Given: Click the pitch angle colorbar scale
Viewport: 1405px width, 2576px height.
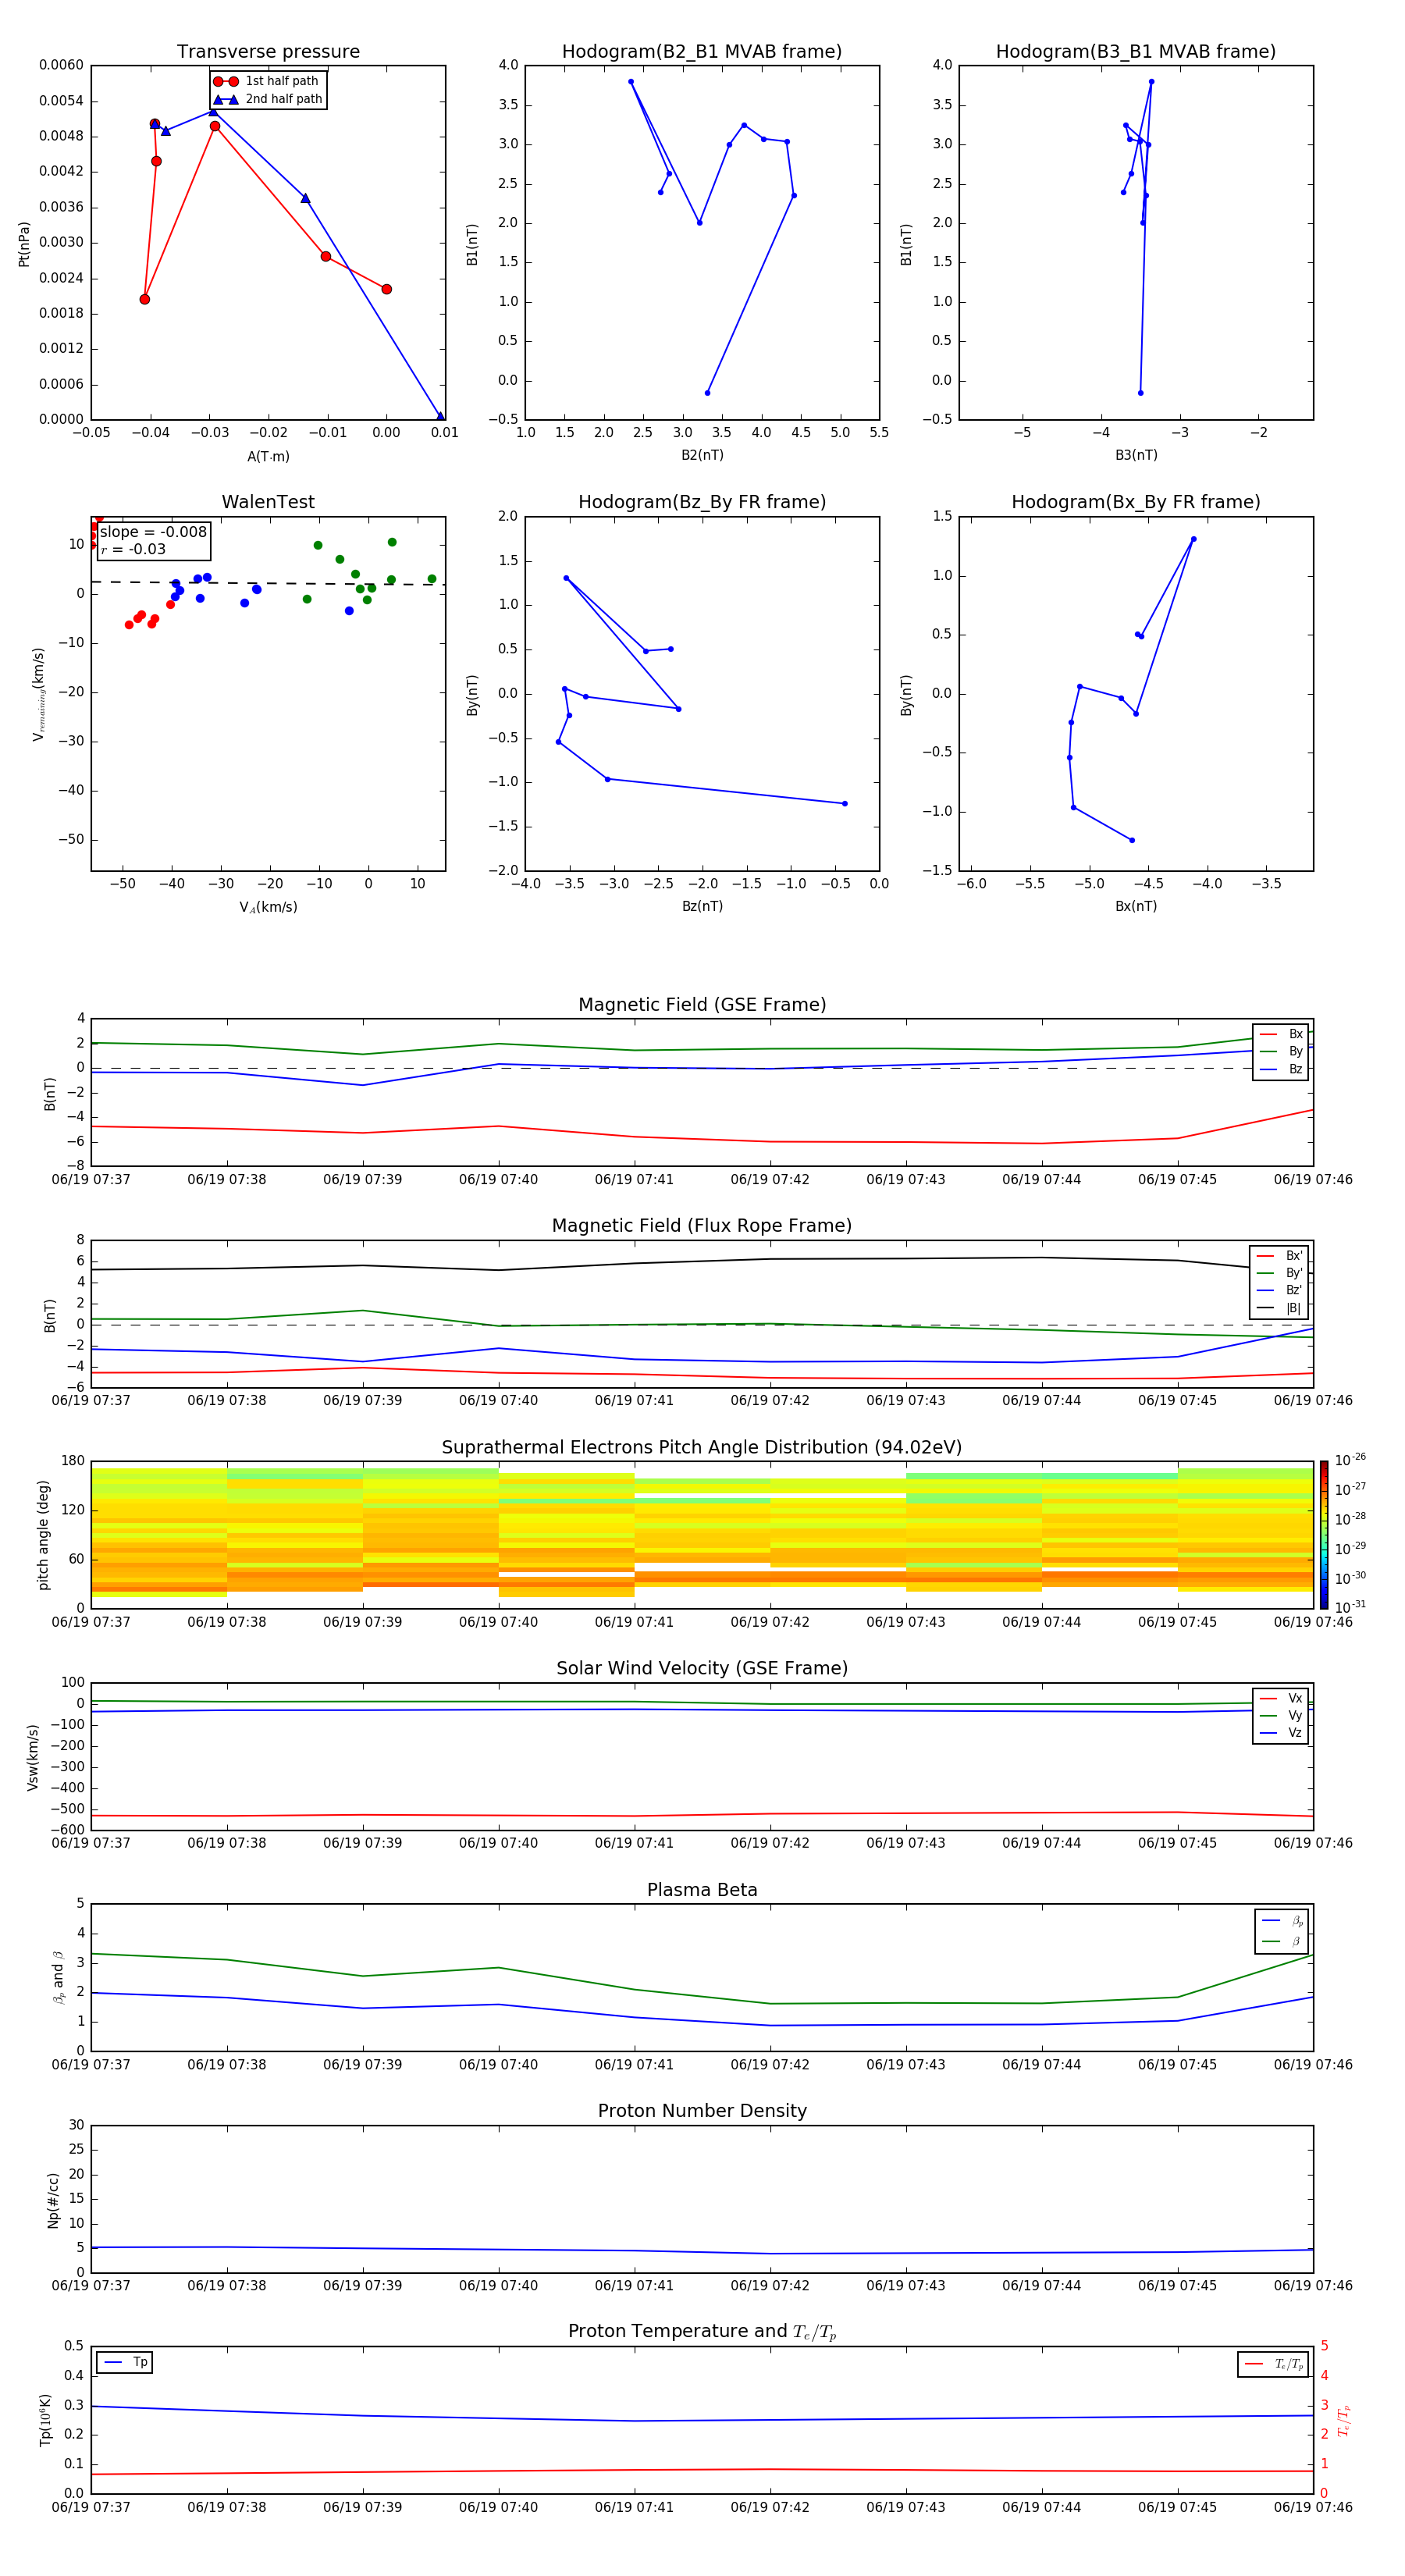Looking at the screenshot, I should [1324, 1535].
